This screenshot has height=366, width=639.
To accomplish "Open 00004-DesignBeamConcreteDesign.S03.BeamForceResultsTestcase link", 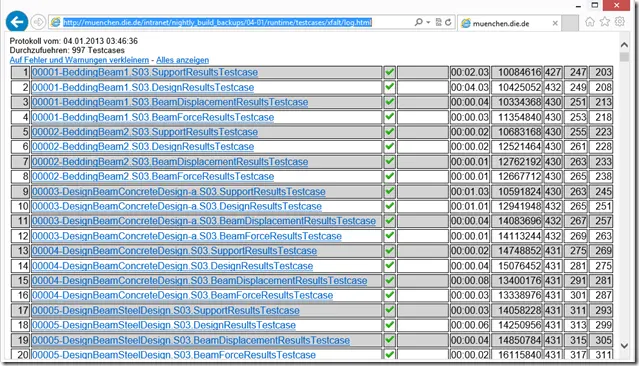I will point(182,295).
